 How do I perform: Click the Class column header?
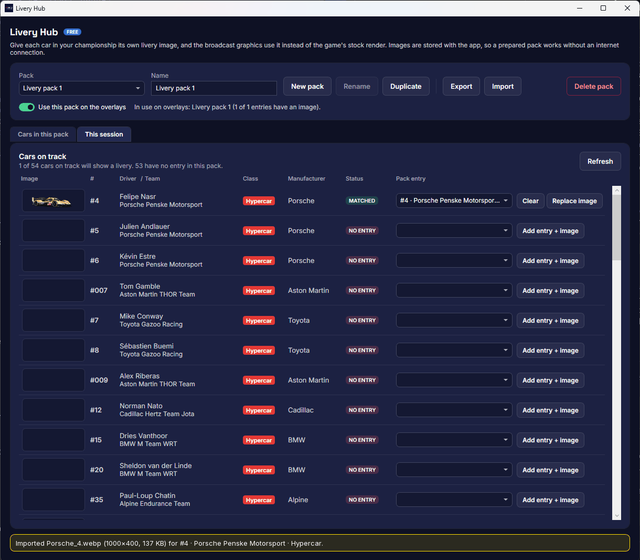click(x=250, y=178)
